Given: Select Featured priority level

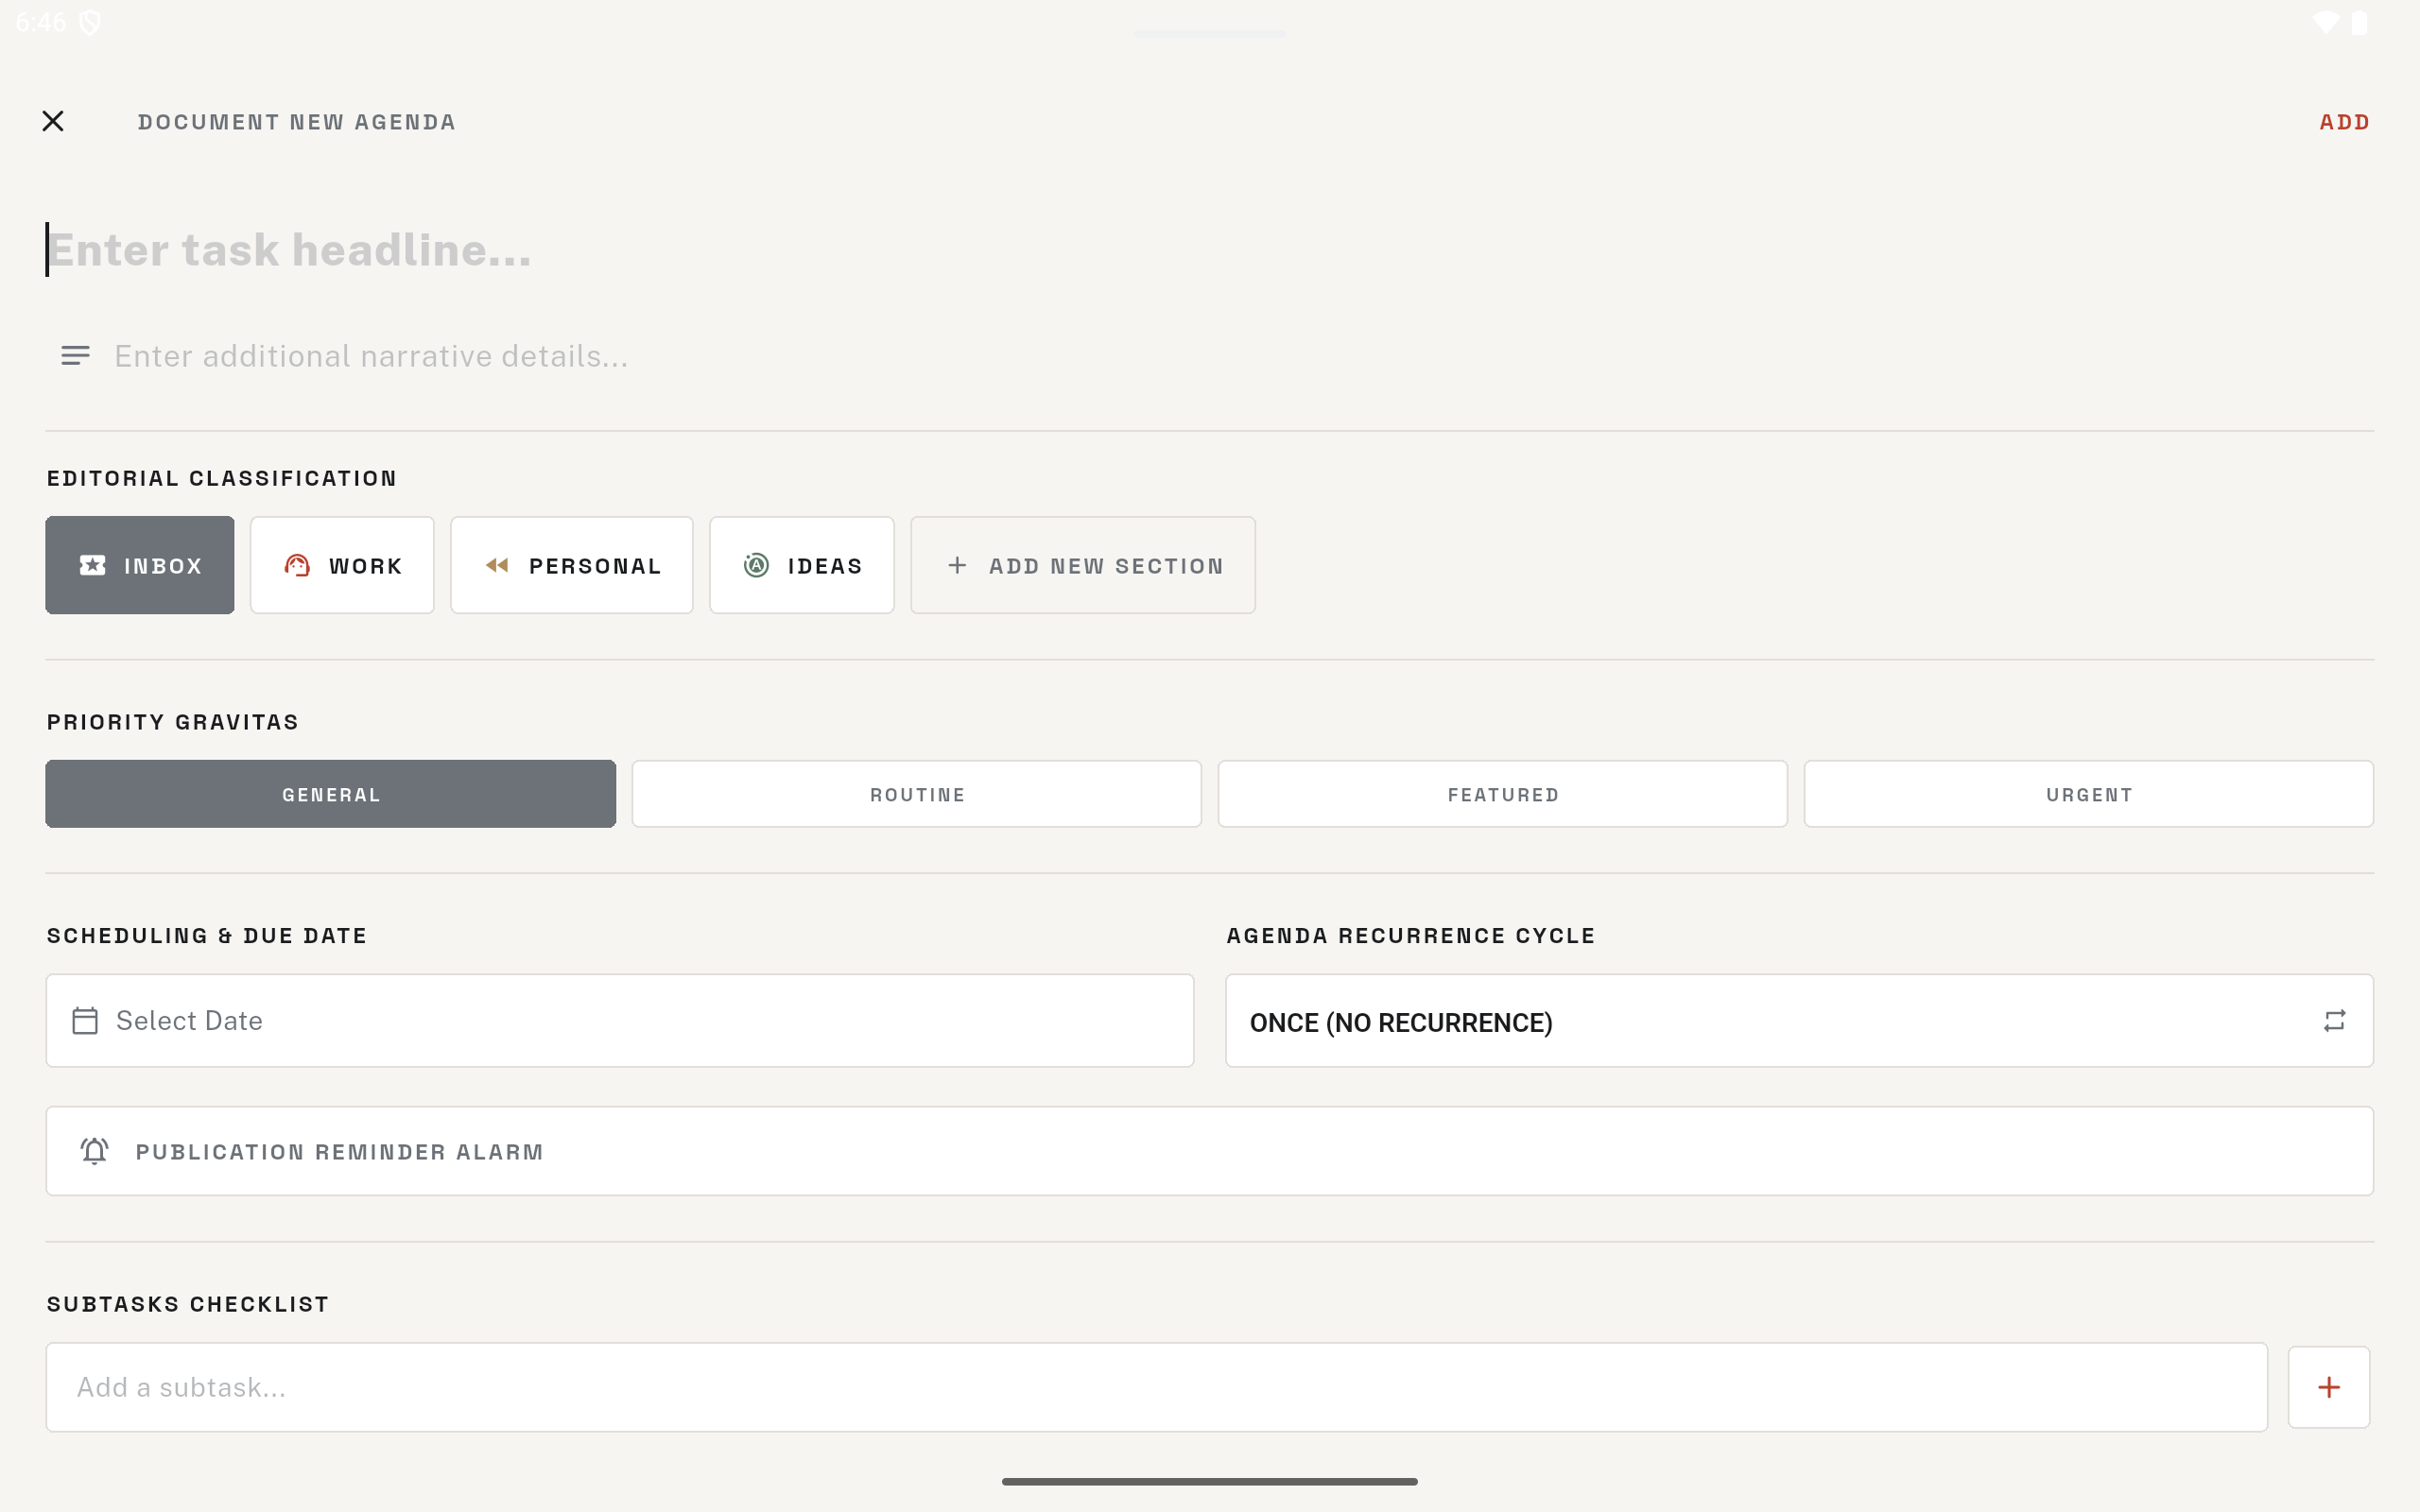Looking at the screenshot, I should pyautogui.click(x=1502, y=794).
